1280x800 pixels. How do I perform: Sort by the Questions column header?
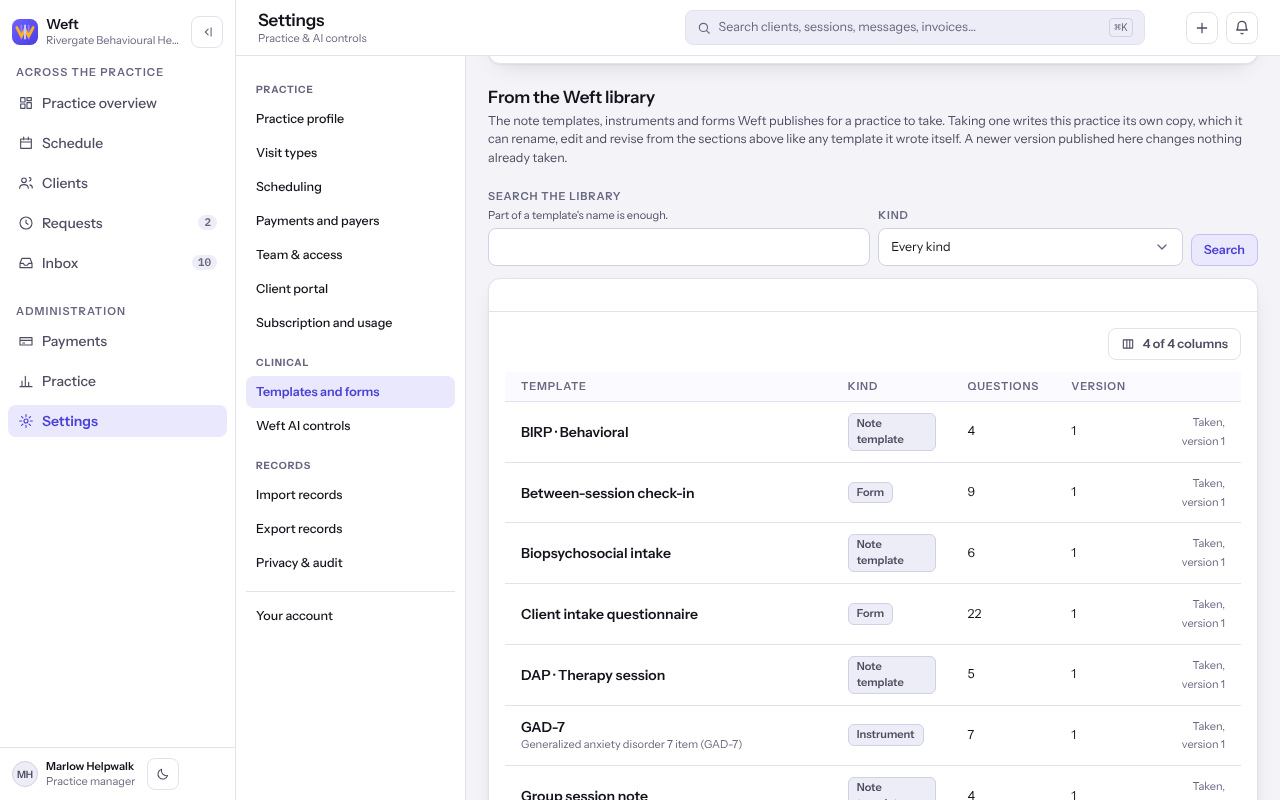click(x=1002, y=386)
